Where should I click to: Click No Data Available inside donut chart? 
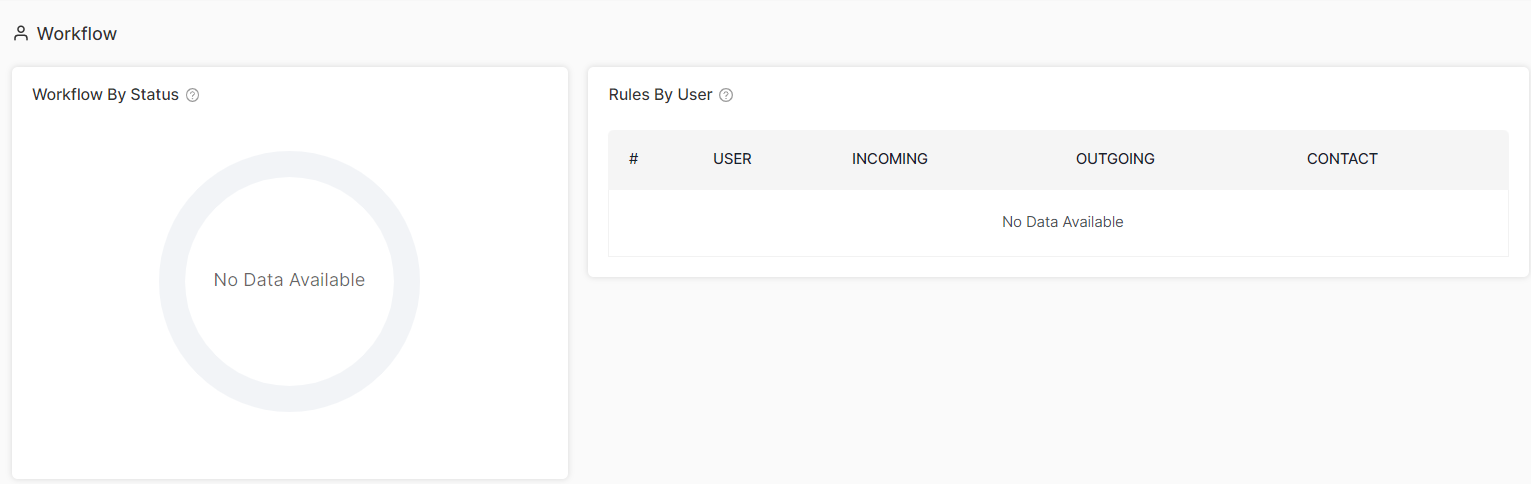pyautogui.click(x=289, y=280)
